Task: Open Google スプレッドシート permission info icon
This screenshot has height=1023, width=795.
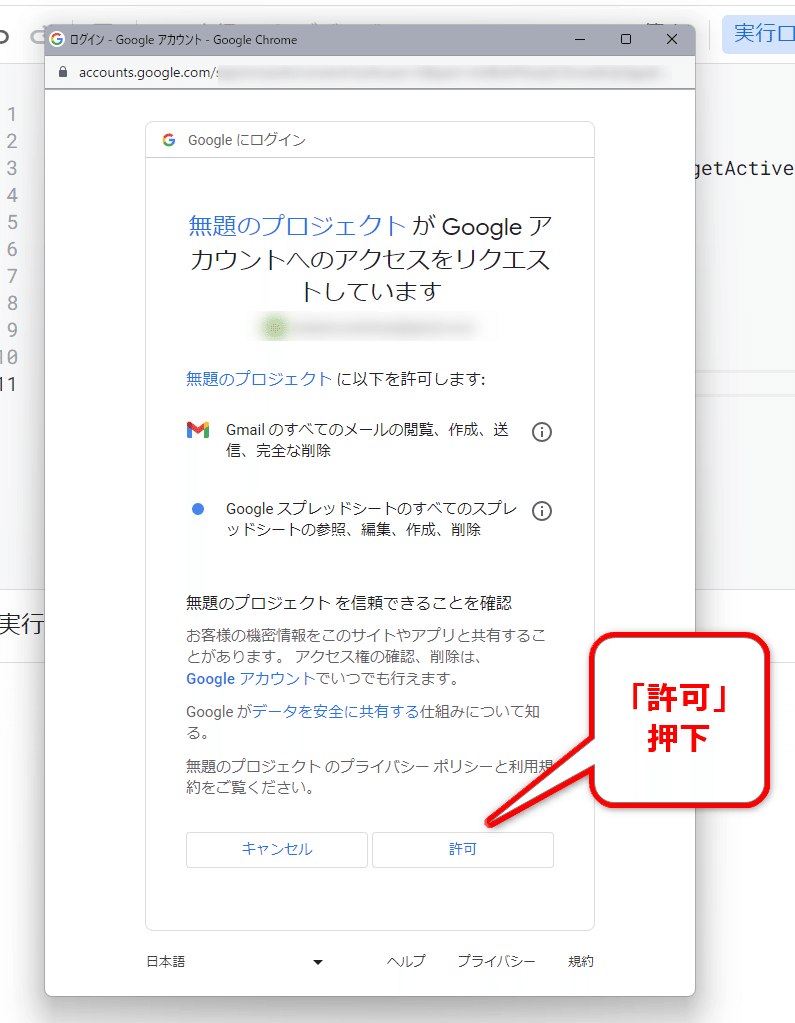Action: click(x=541, y=511)
